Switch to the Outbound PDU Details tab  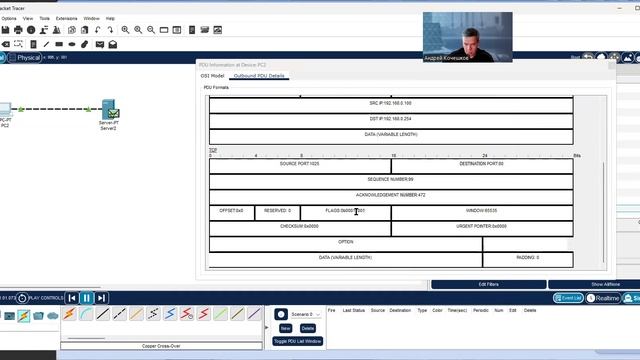tap(259, 76)
